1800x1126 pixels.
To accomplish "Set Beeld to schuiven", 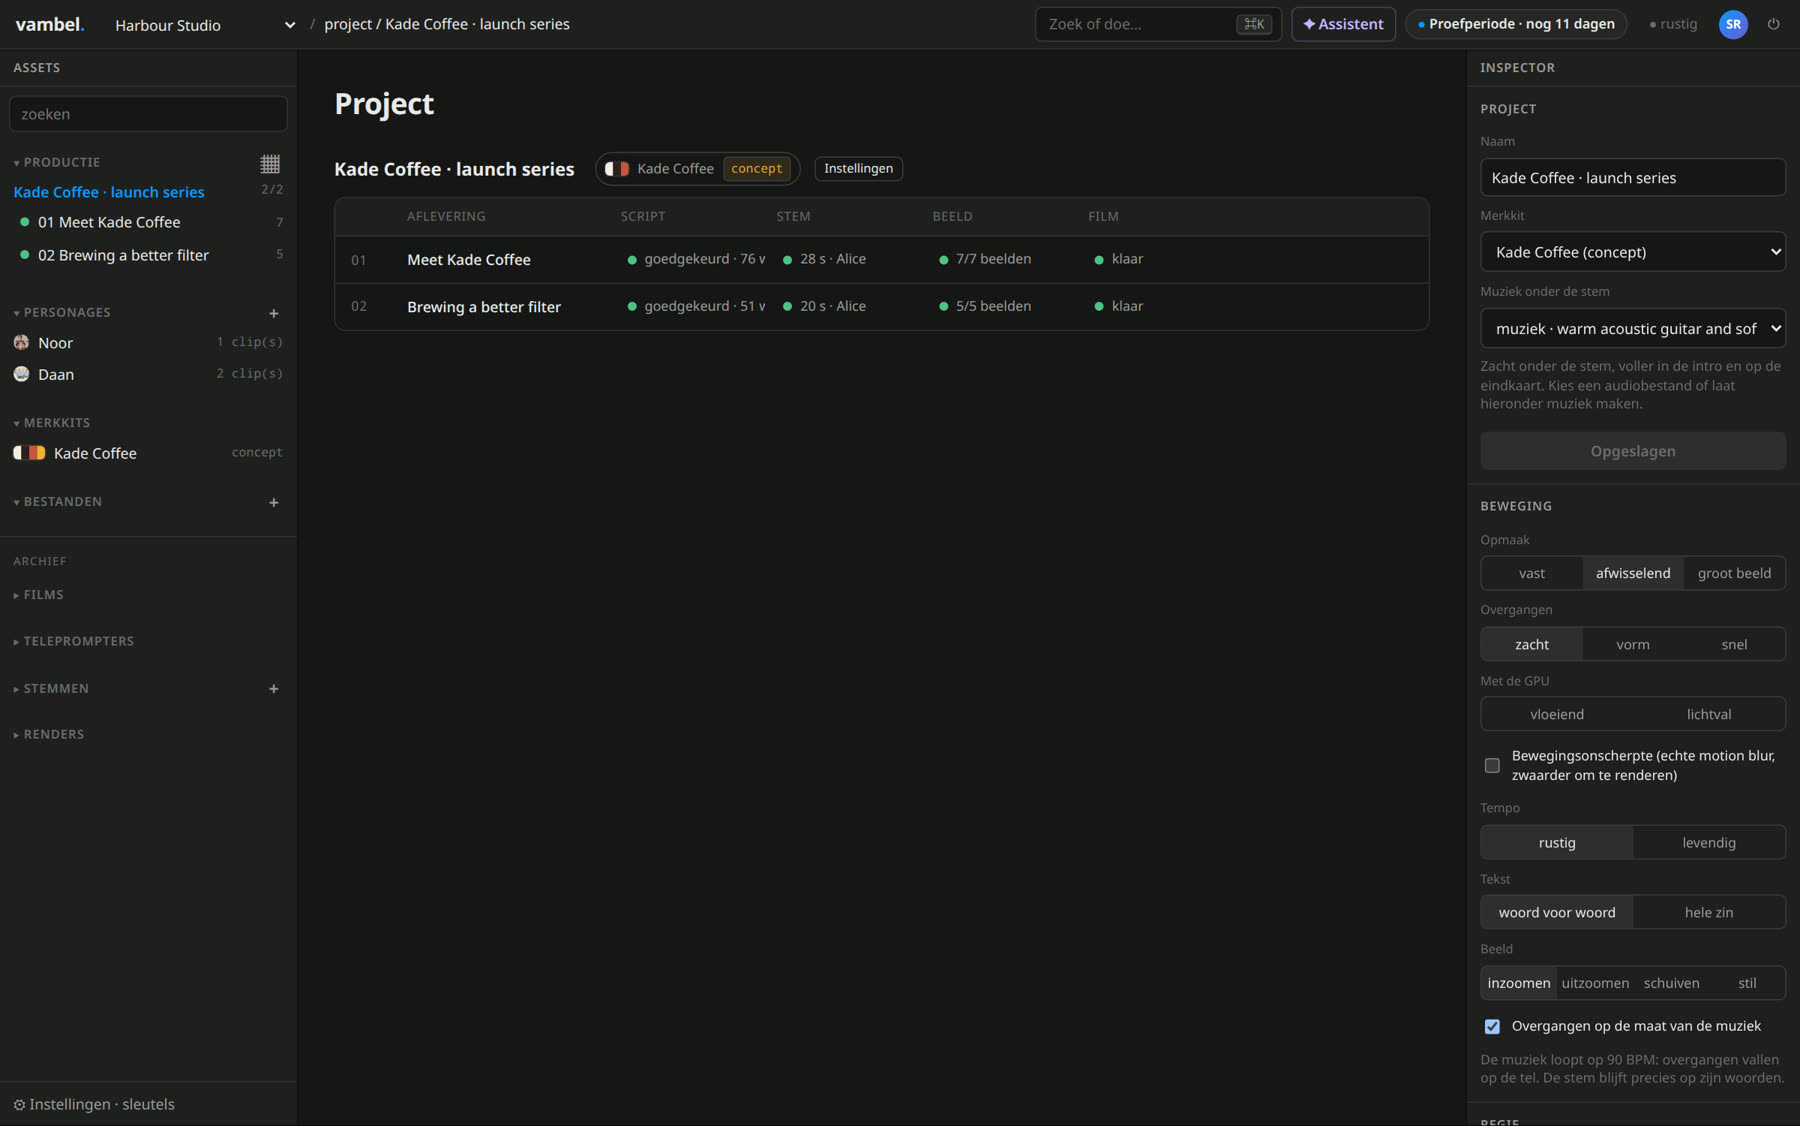I will pyautogui.click(x=1671, y=983).
